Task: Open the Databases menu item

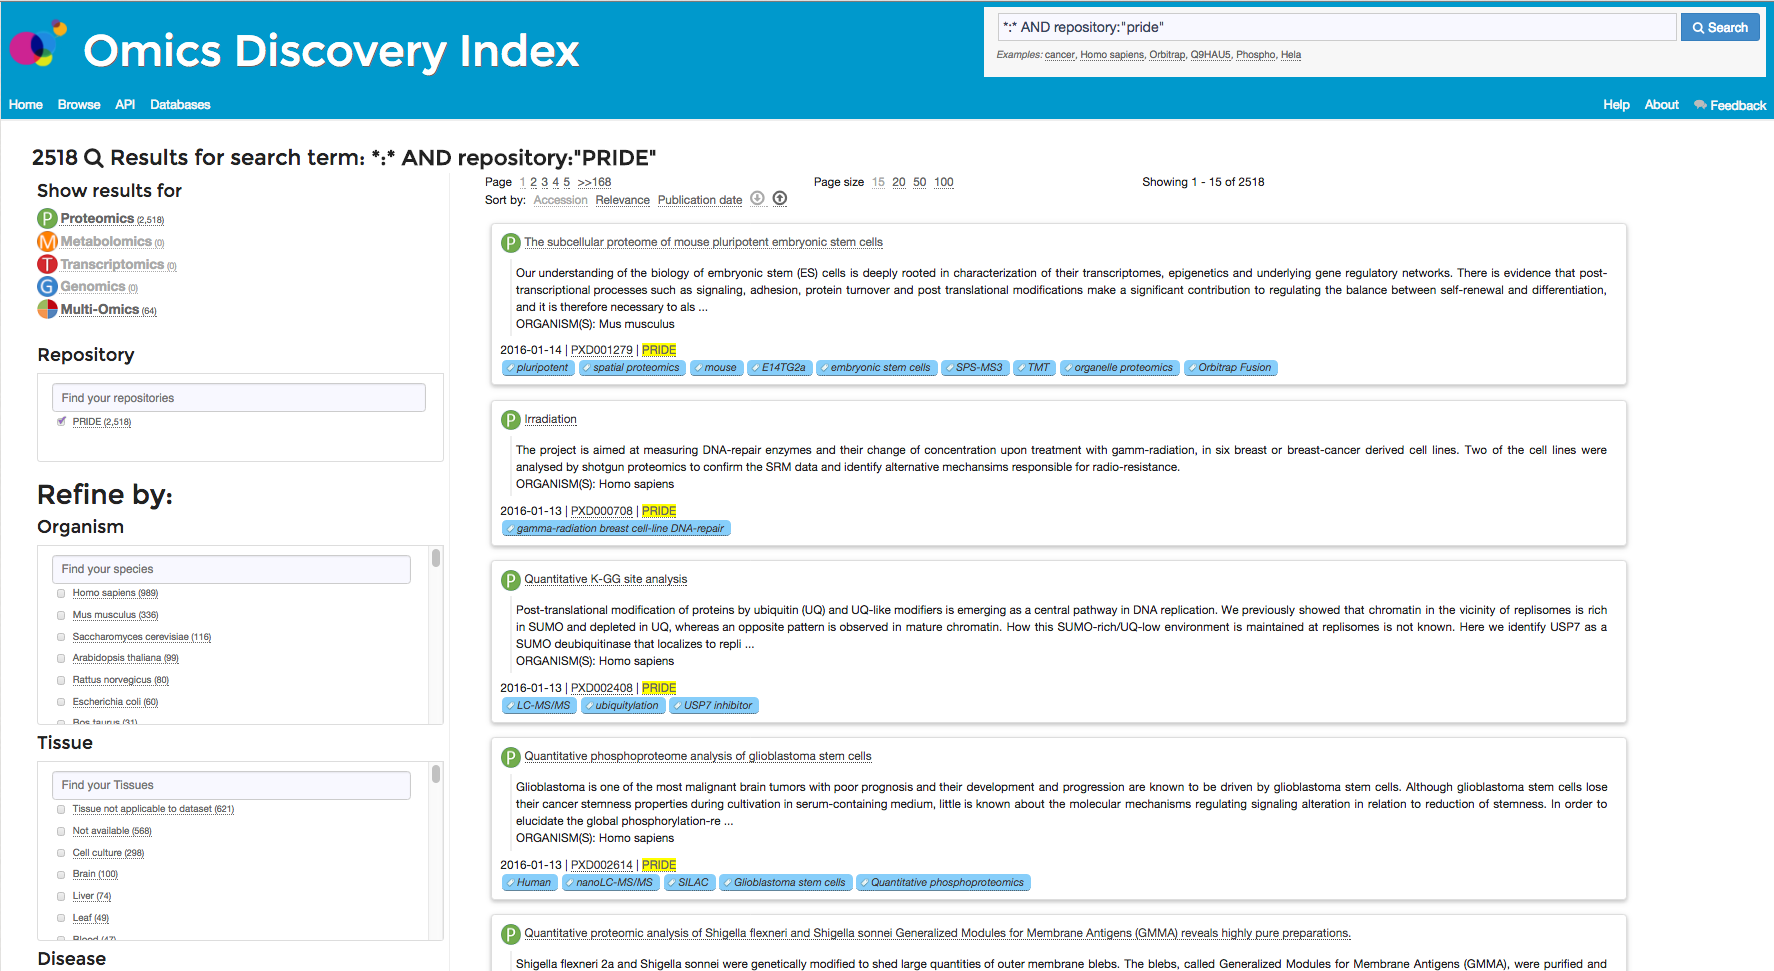Action: 180,104
